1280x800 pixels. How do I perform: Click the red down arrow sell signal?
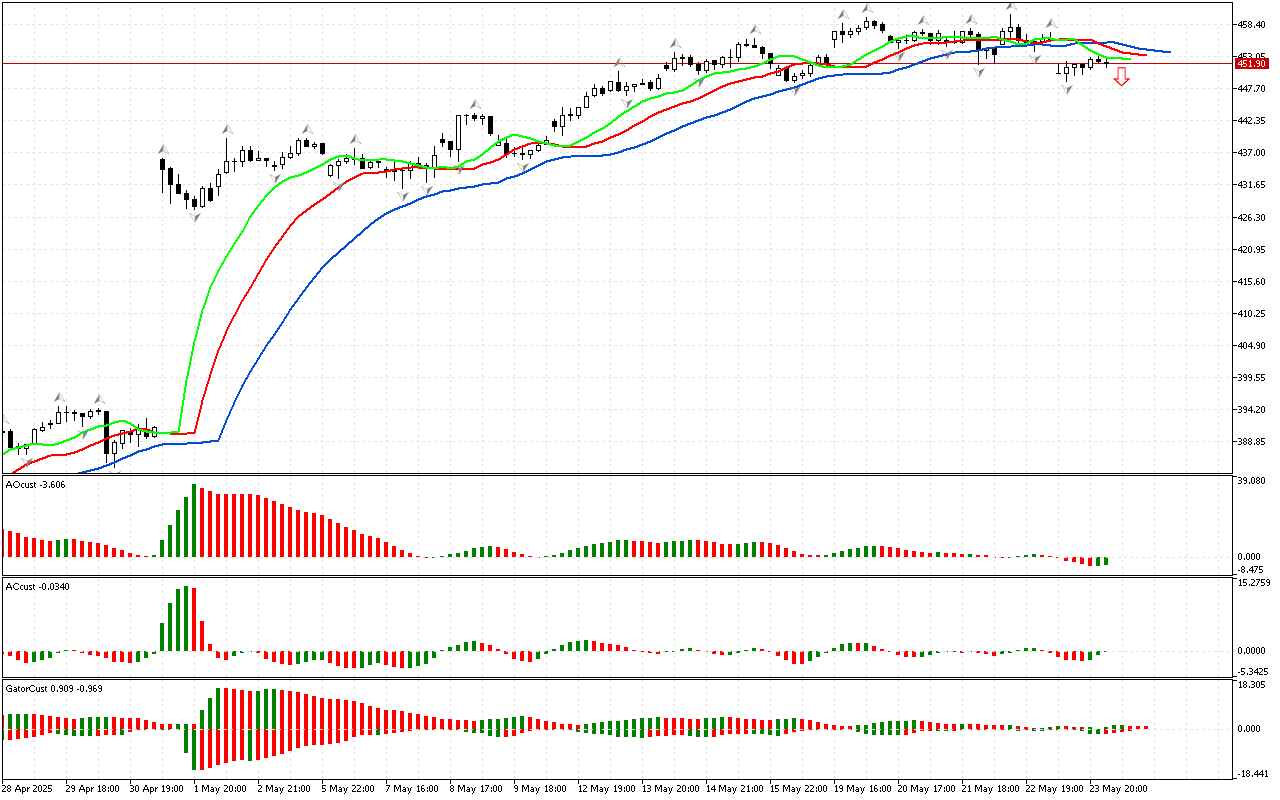click(1122, 77)
